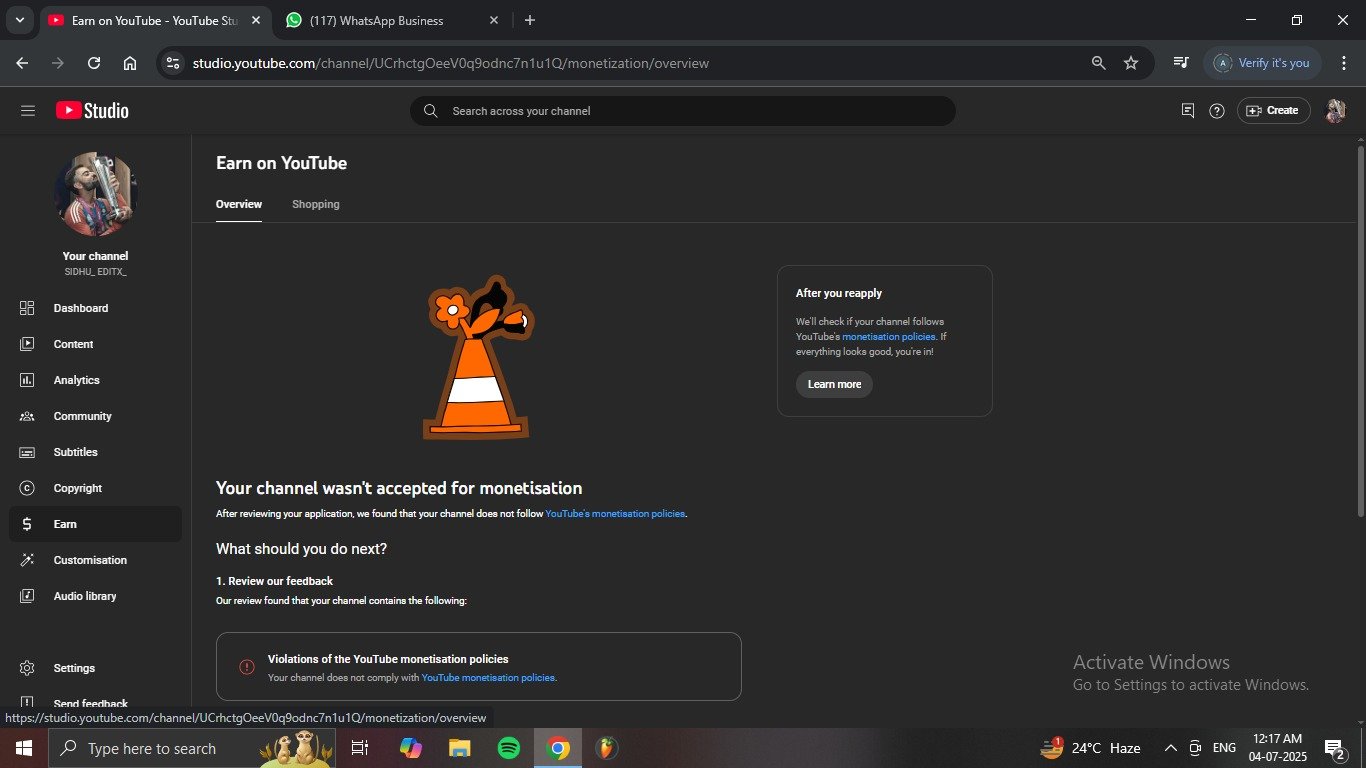1366x768 pixels.
Task: Click the Earn dollar icon
Action: point(27,524)
